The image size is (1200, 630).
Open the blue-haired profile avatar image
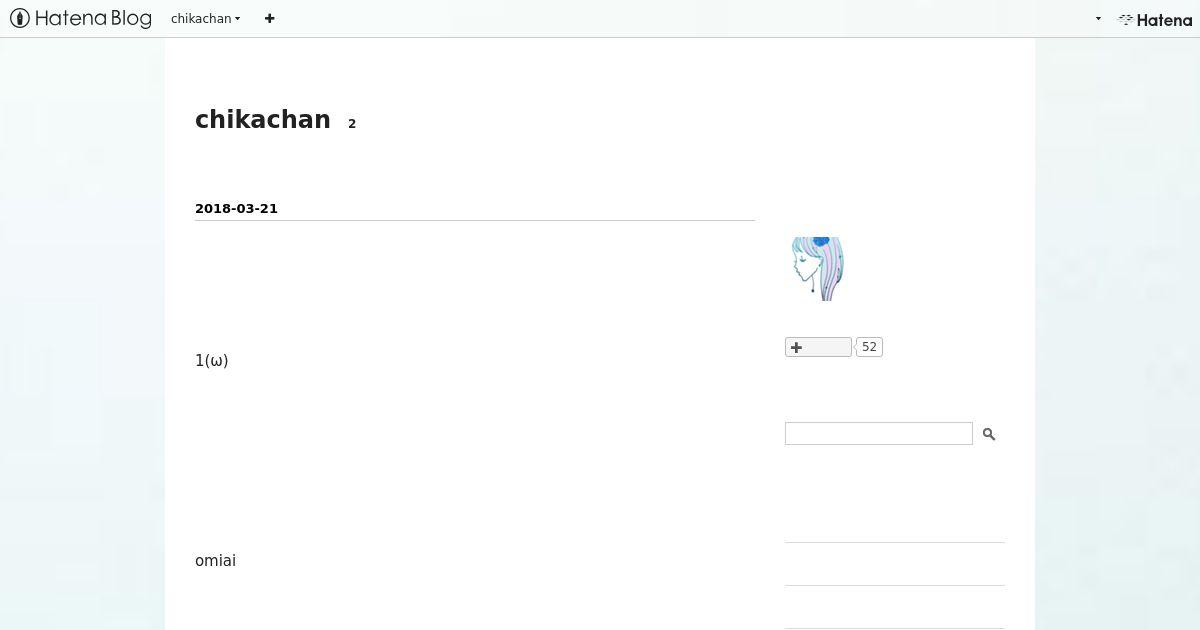point(817,268)
